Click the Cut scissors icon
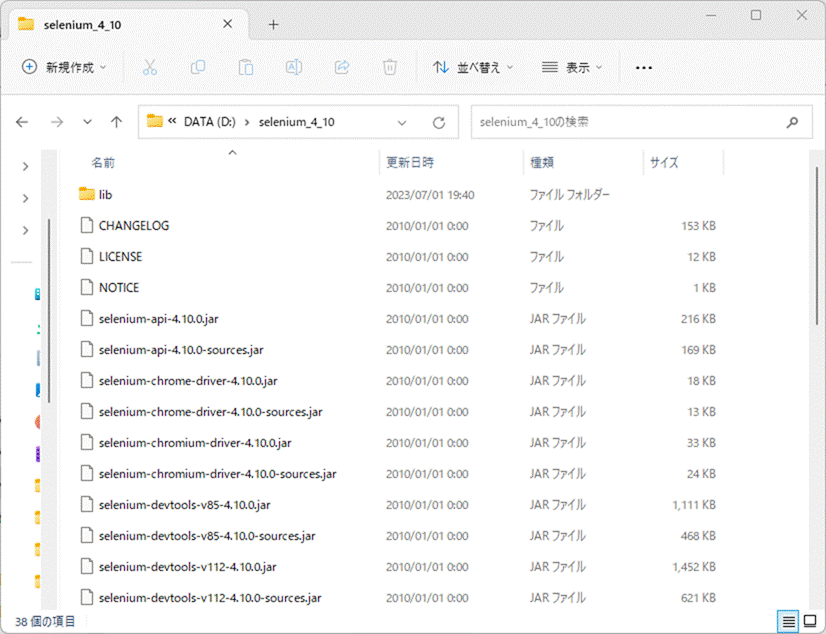This screenshot has height=634, width=826. [x=150, y=67]
